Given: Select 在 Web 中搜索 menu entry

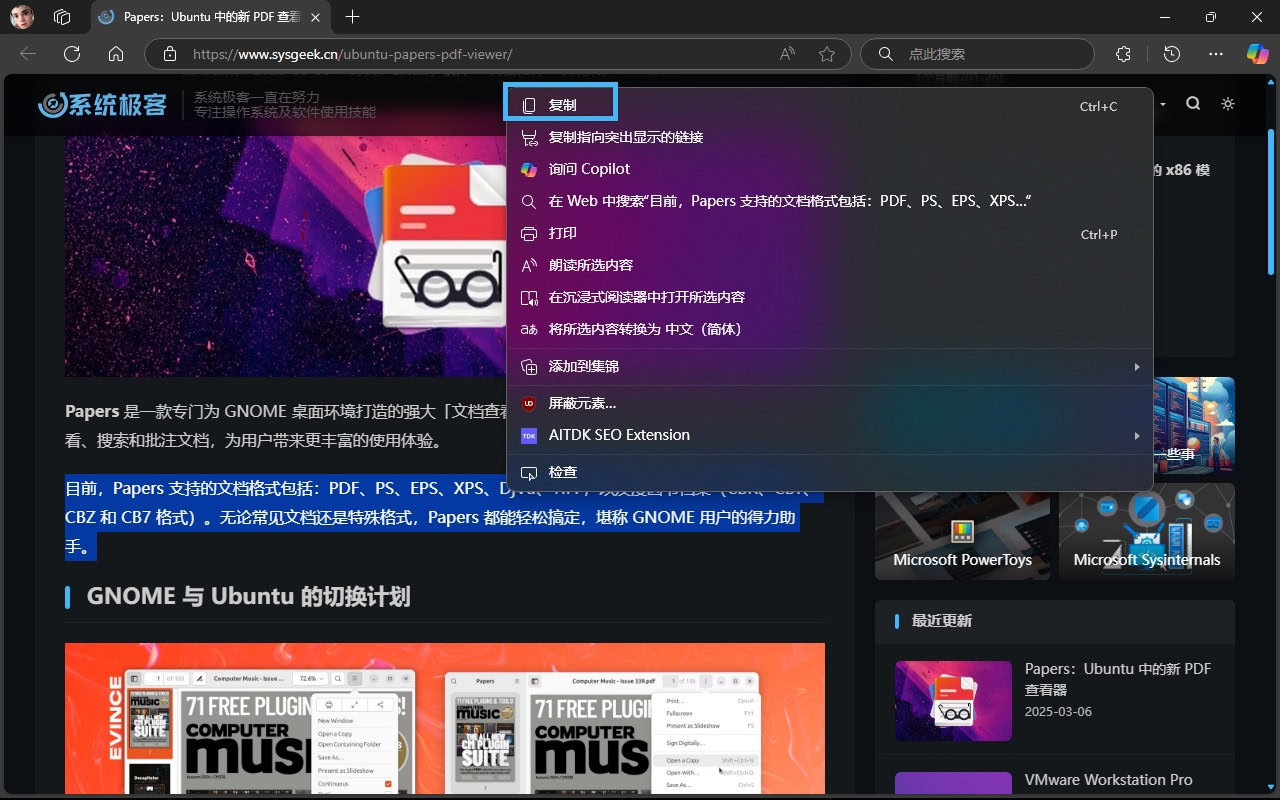Looking at the screenshot, I should point(830,201).
